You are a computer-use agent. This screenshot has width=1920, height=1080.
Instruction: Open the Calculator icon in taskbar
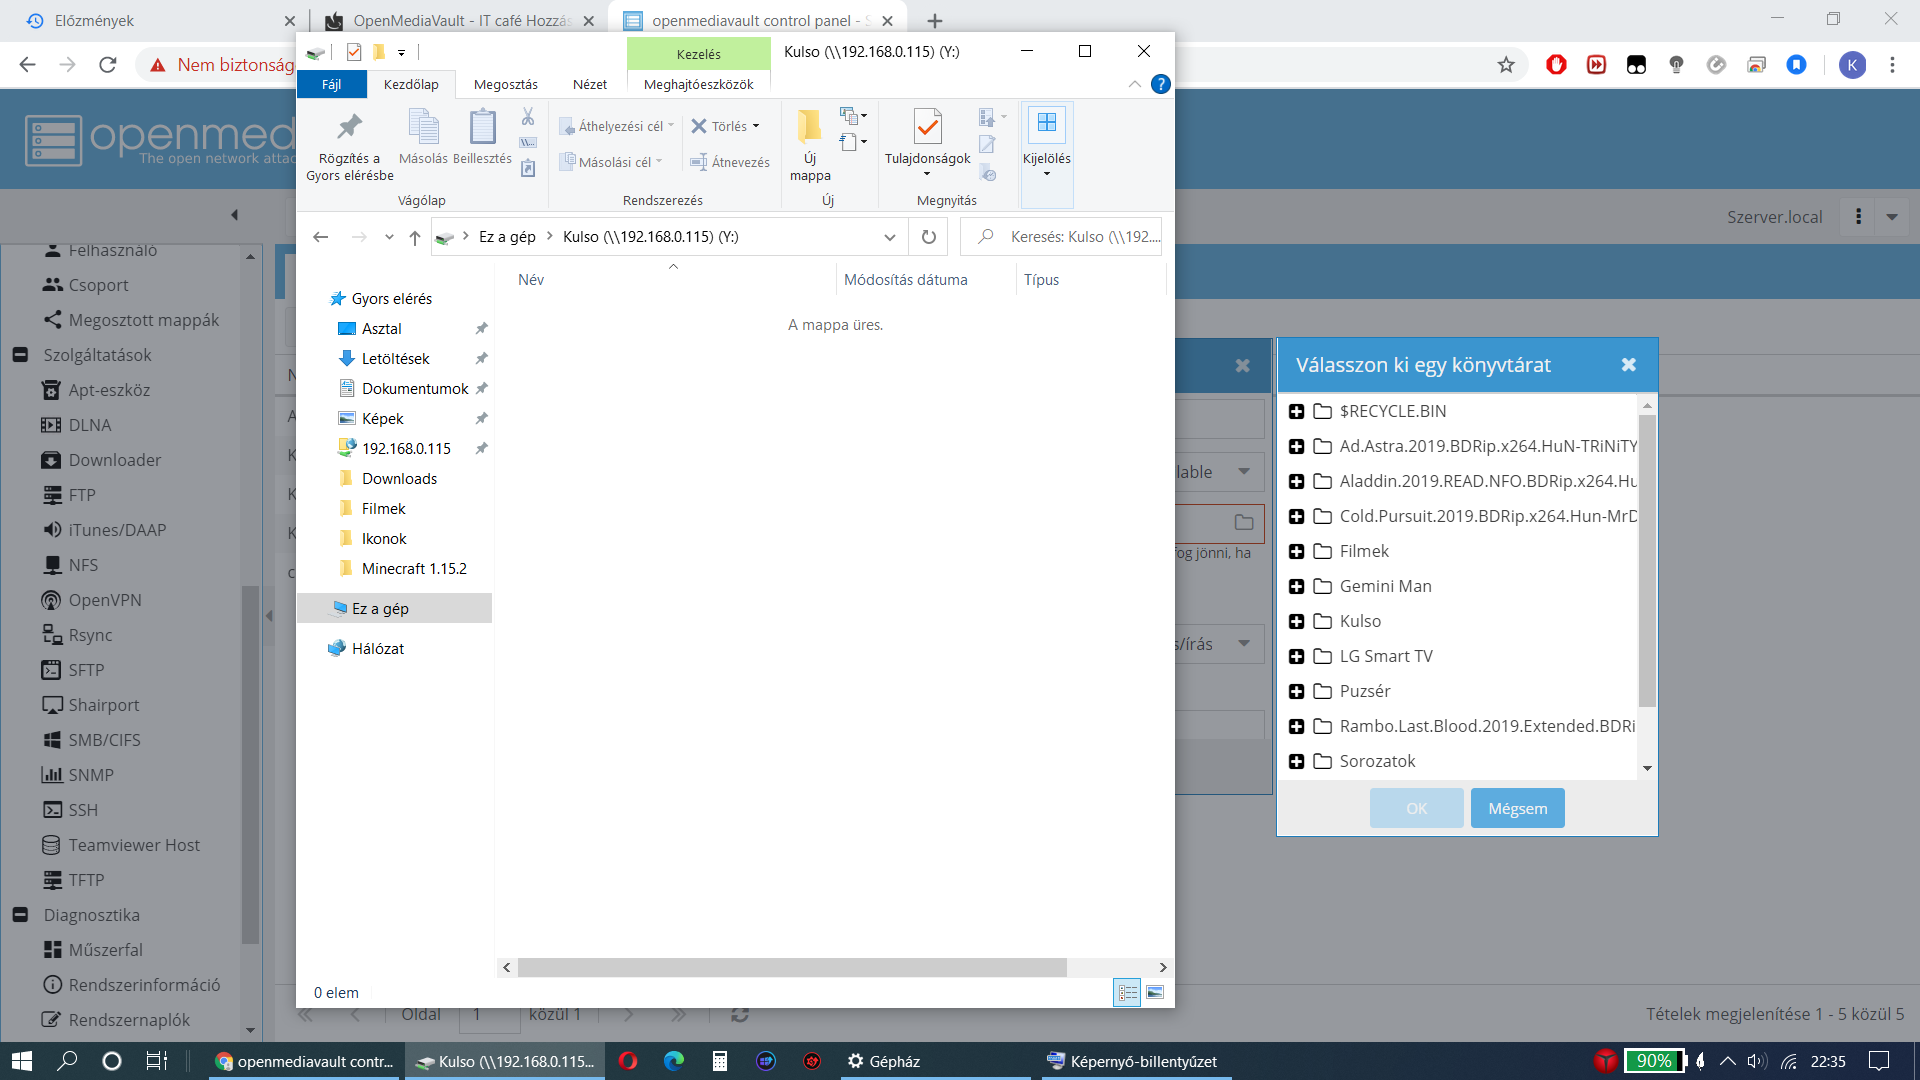719,1061
